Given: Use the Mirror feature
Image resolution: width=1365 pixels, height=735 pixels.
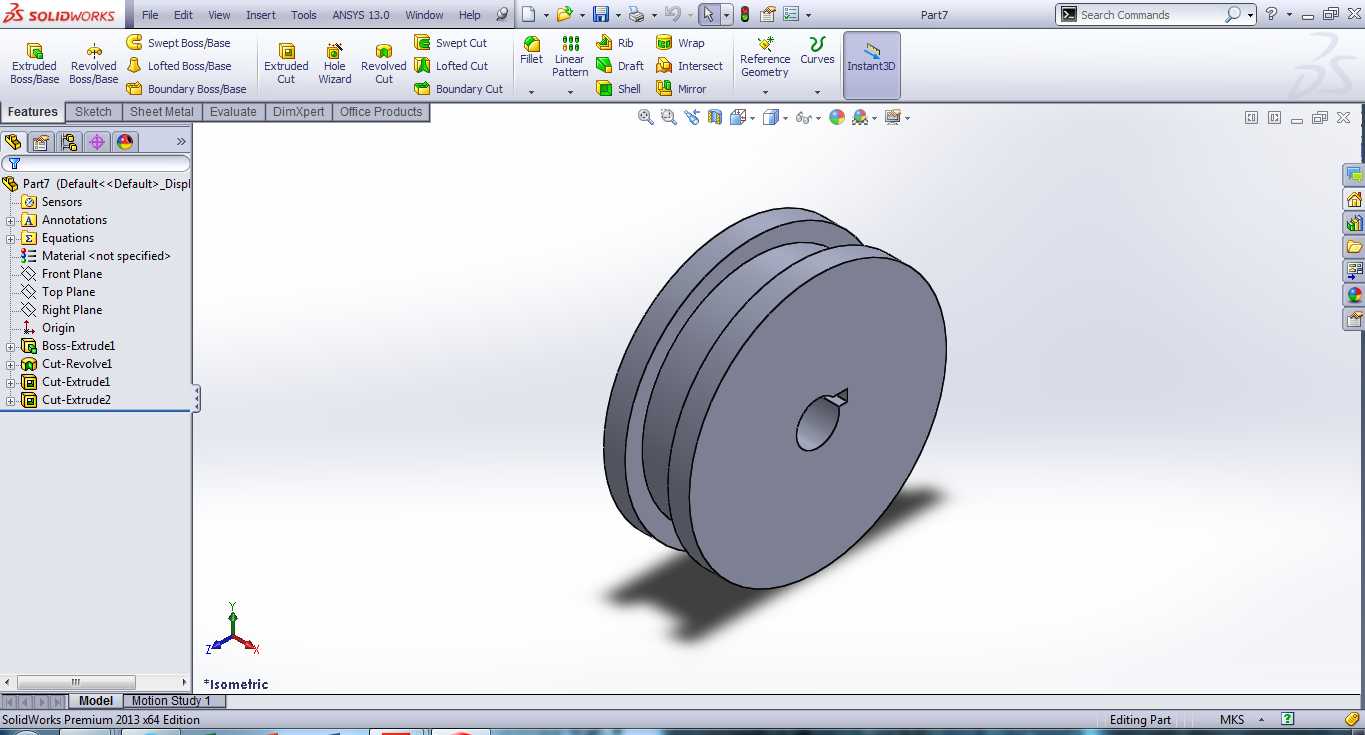Looking at the screenshot, I should (x=681, y=89).
